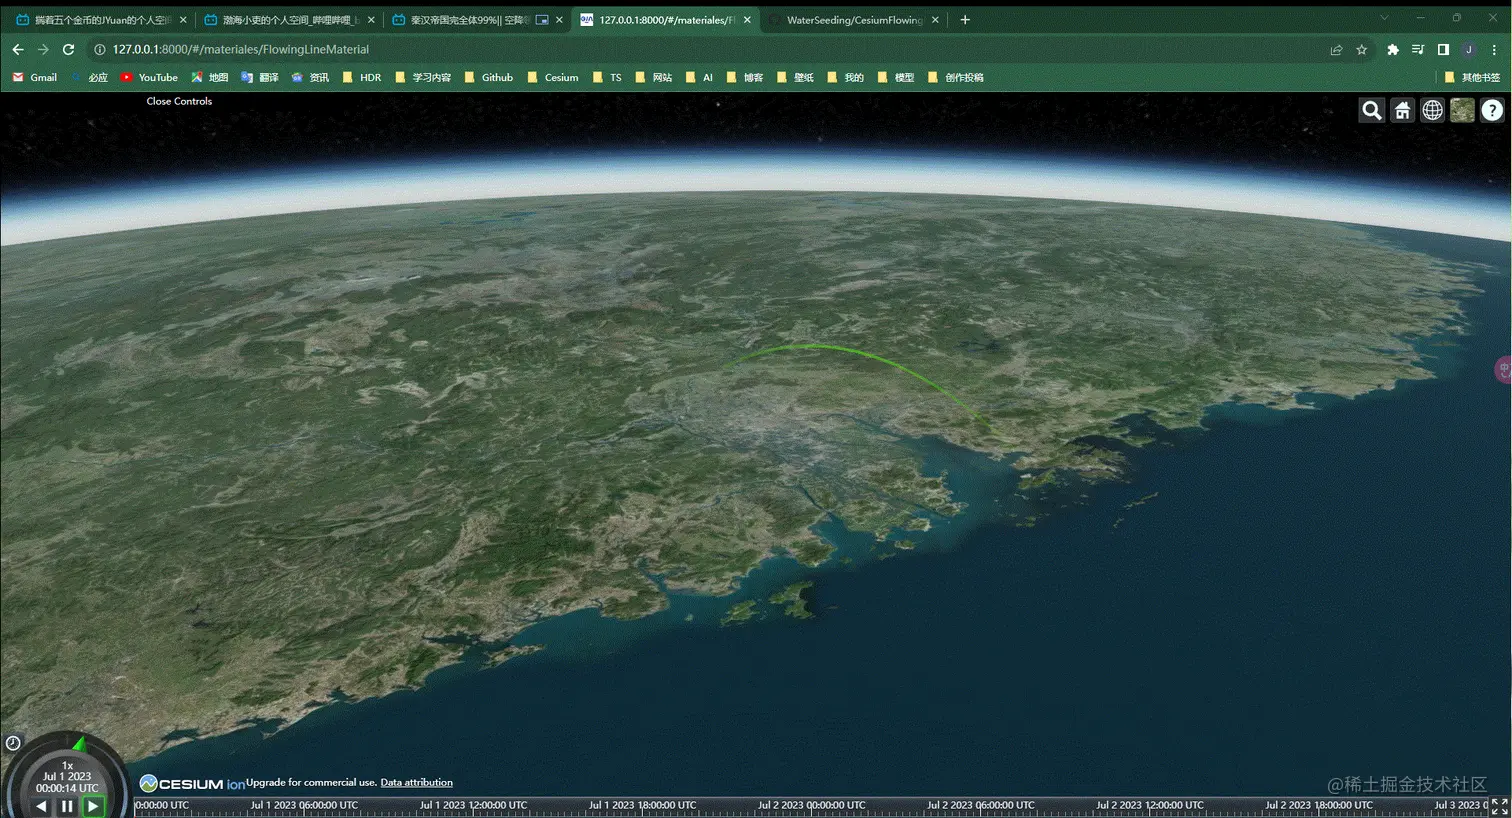This screenshot has height=818, width=1512.
Task: Share this page from the address bar
Action: click(x=1336, y=49)
